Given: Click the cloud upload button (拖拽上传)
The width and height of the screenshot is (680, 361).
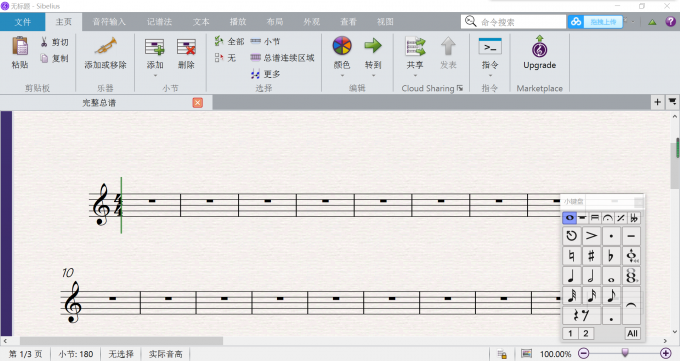Looking at the screenshot, I should tap(595, 22).
